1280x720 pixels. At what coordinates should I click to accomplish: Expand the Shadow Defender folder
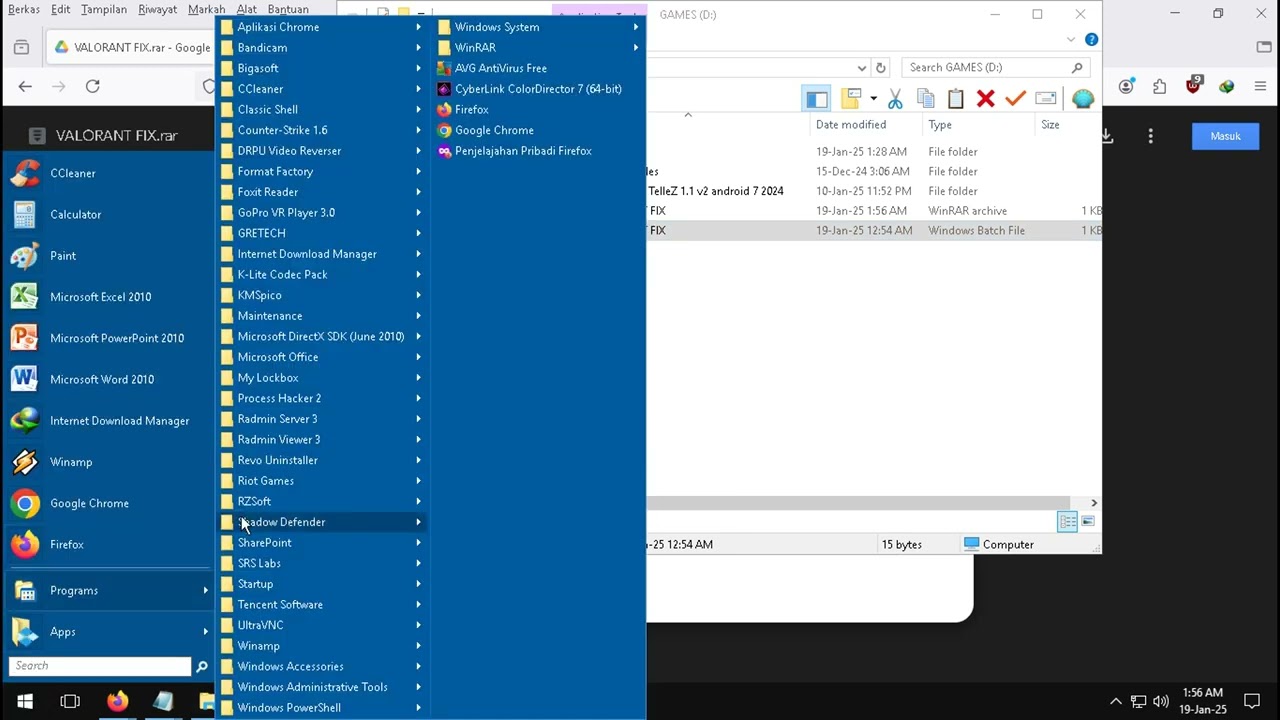point(322,522)
